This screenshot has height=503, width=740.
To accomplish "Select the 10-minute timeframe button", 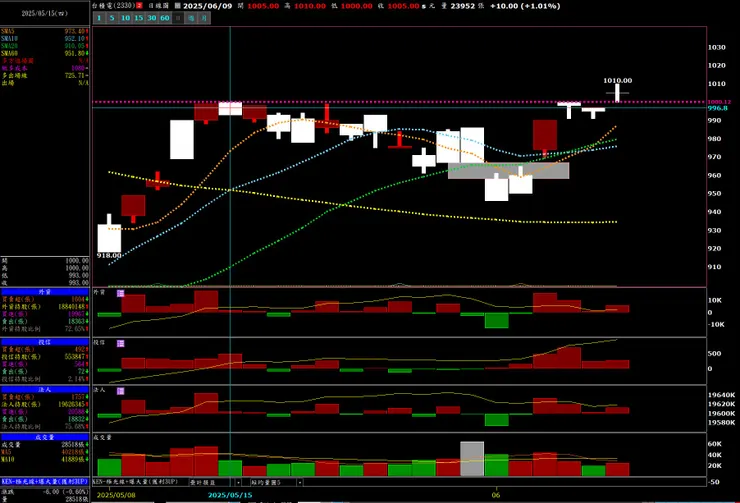I will pos(125,18).
